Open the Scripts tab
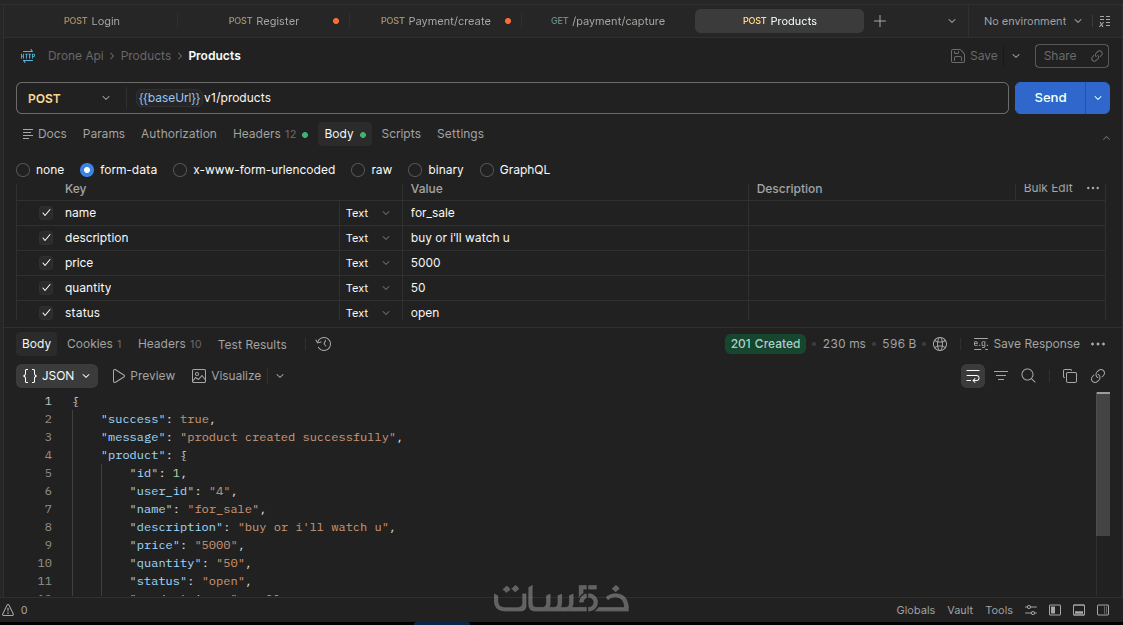Viewport: 1123px width, 625px height. (401, 134)
